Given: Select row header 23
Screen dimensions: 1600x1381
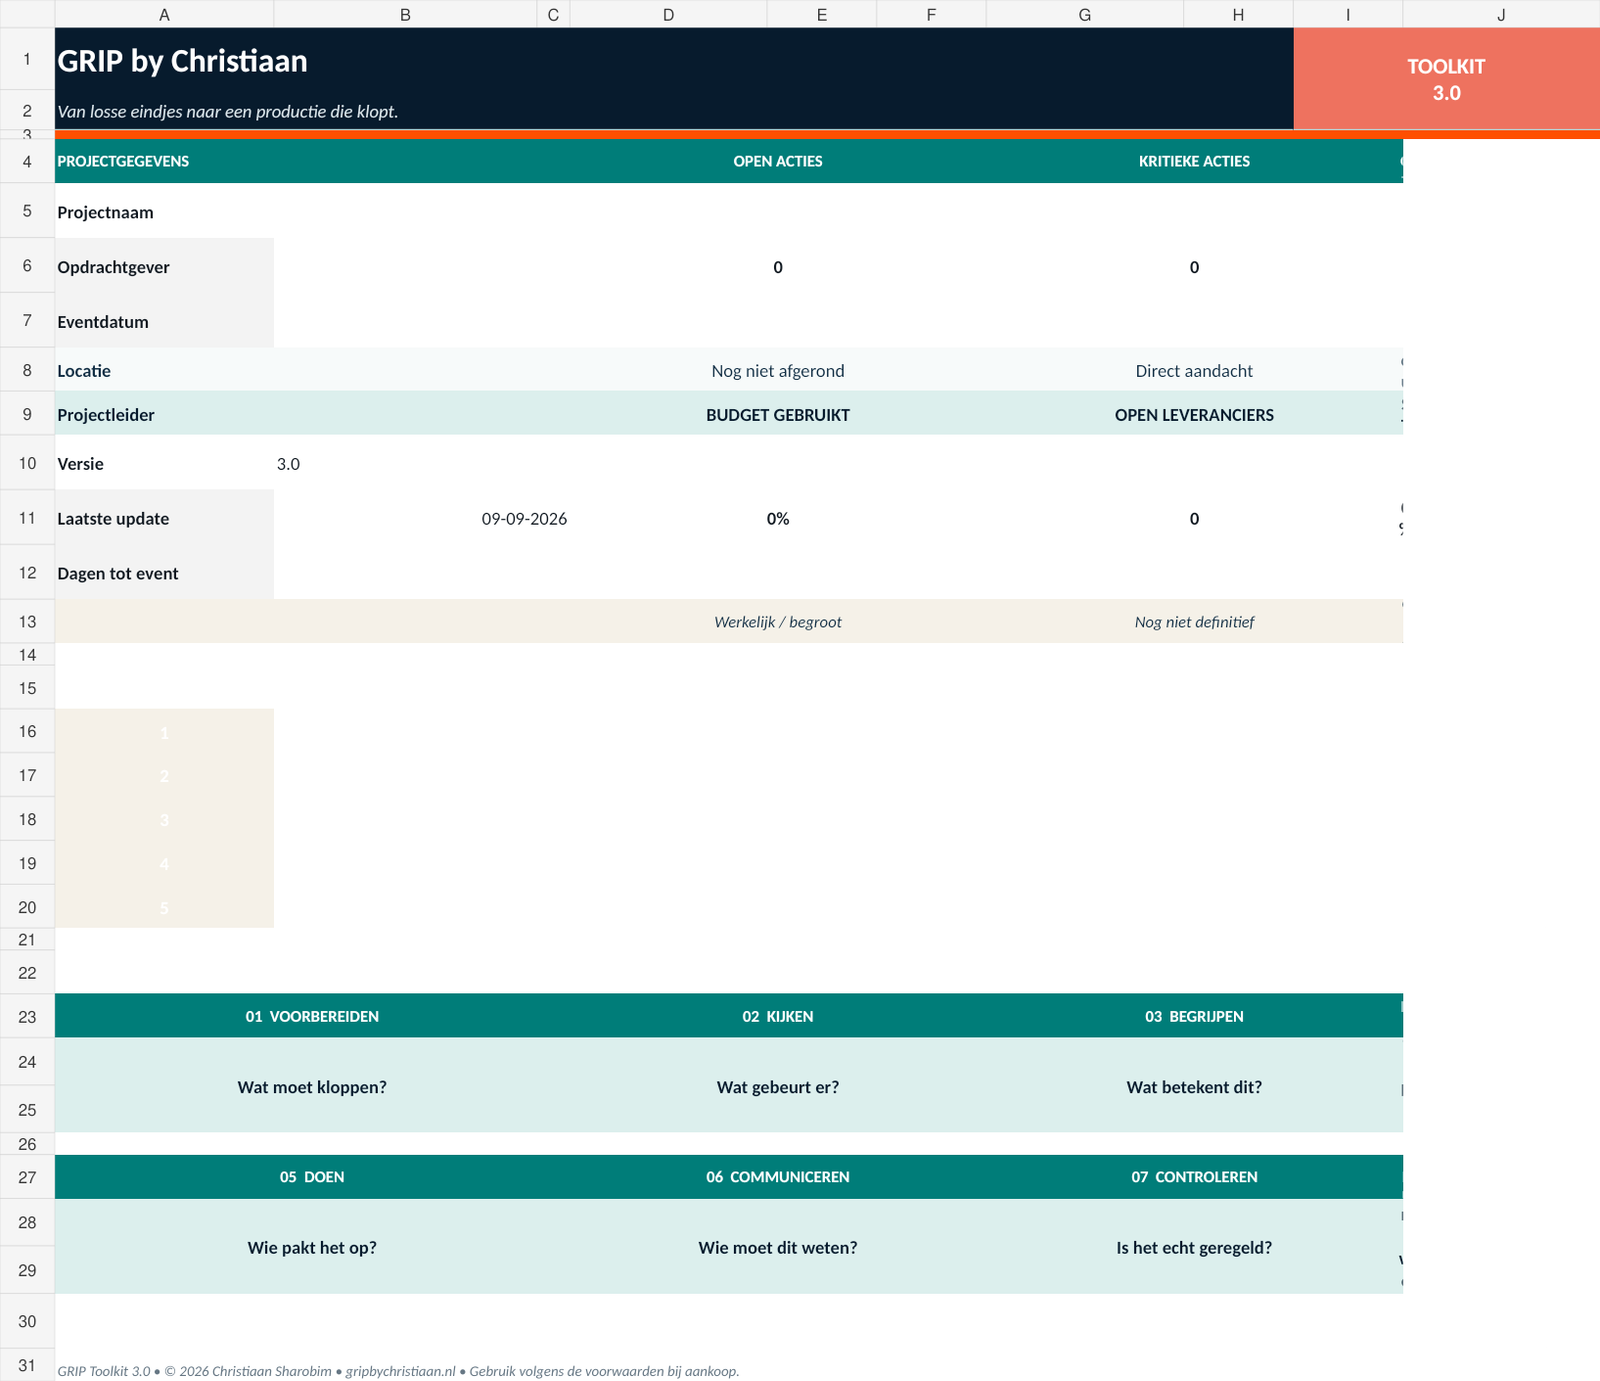Looking at the screenshot, I should coord(27,1016).
